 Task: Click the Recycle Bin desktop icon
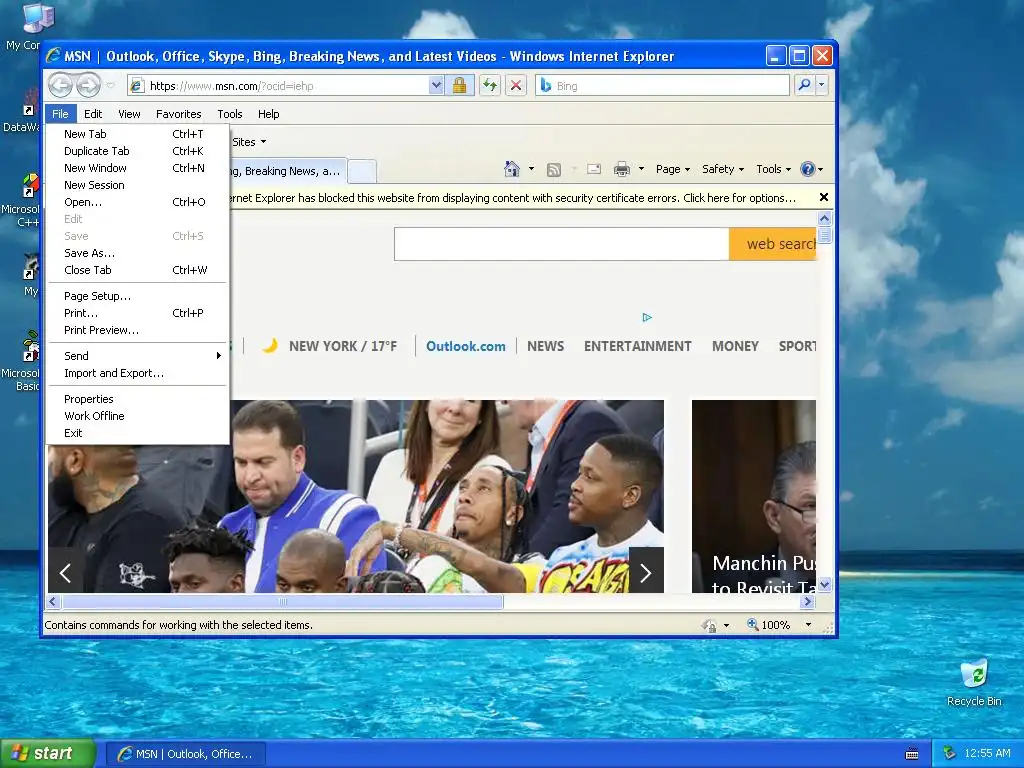click(974, 682)
